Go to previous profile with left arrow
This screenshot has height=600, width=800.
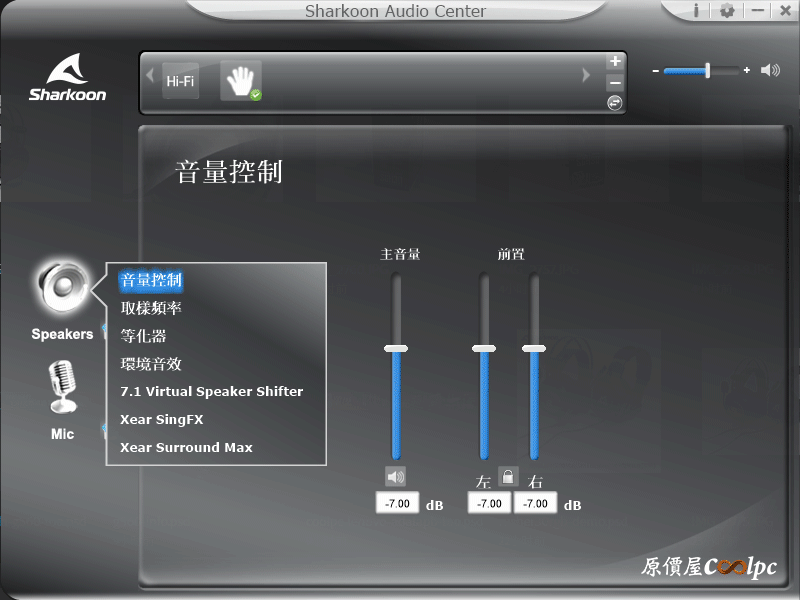(x=150, y=76)
